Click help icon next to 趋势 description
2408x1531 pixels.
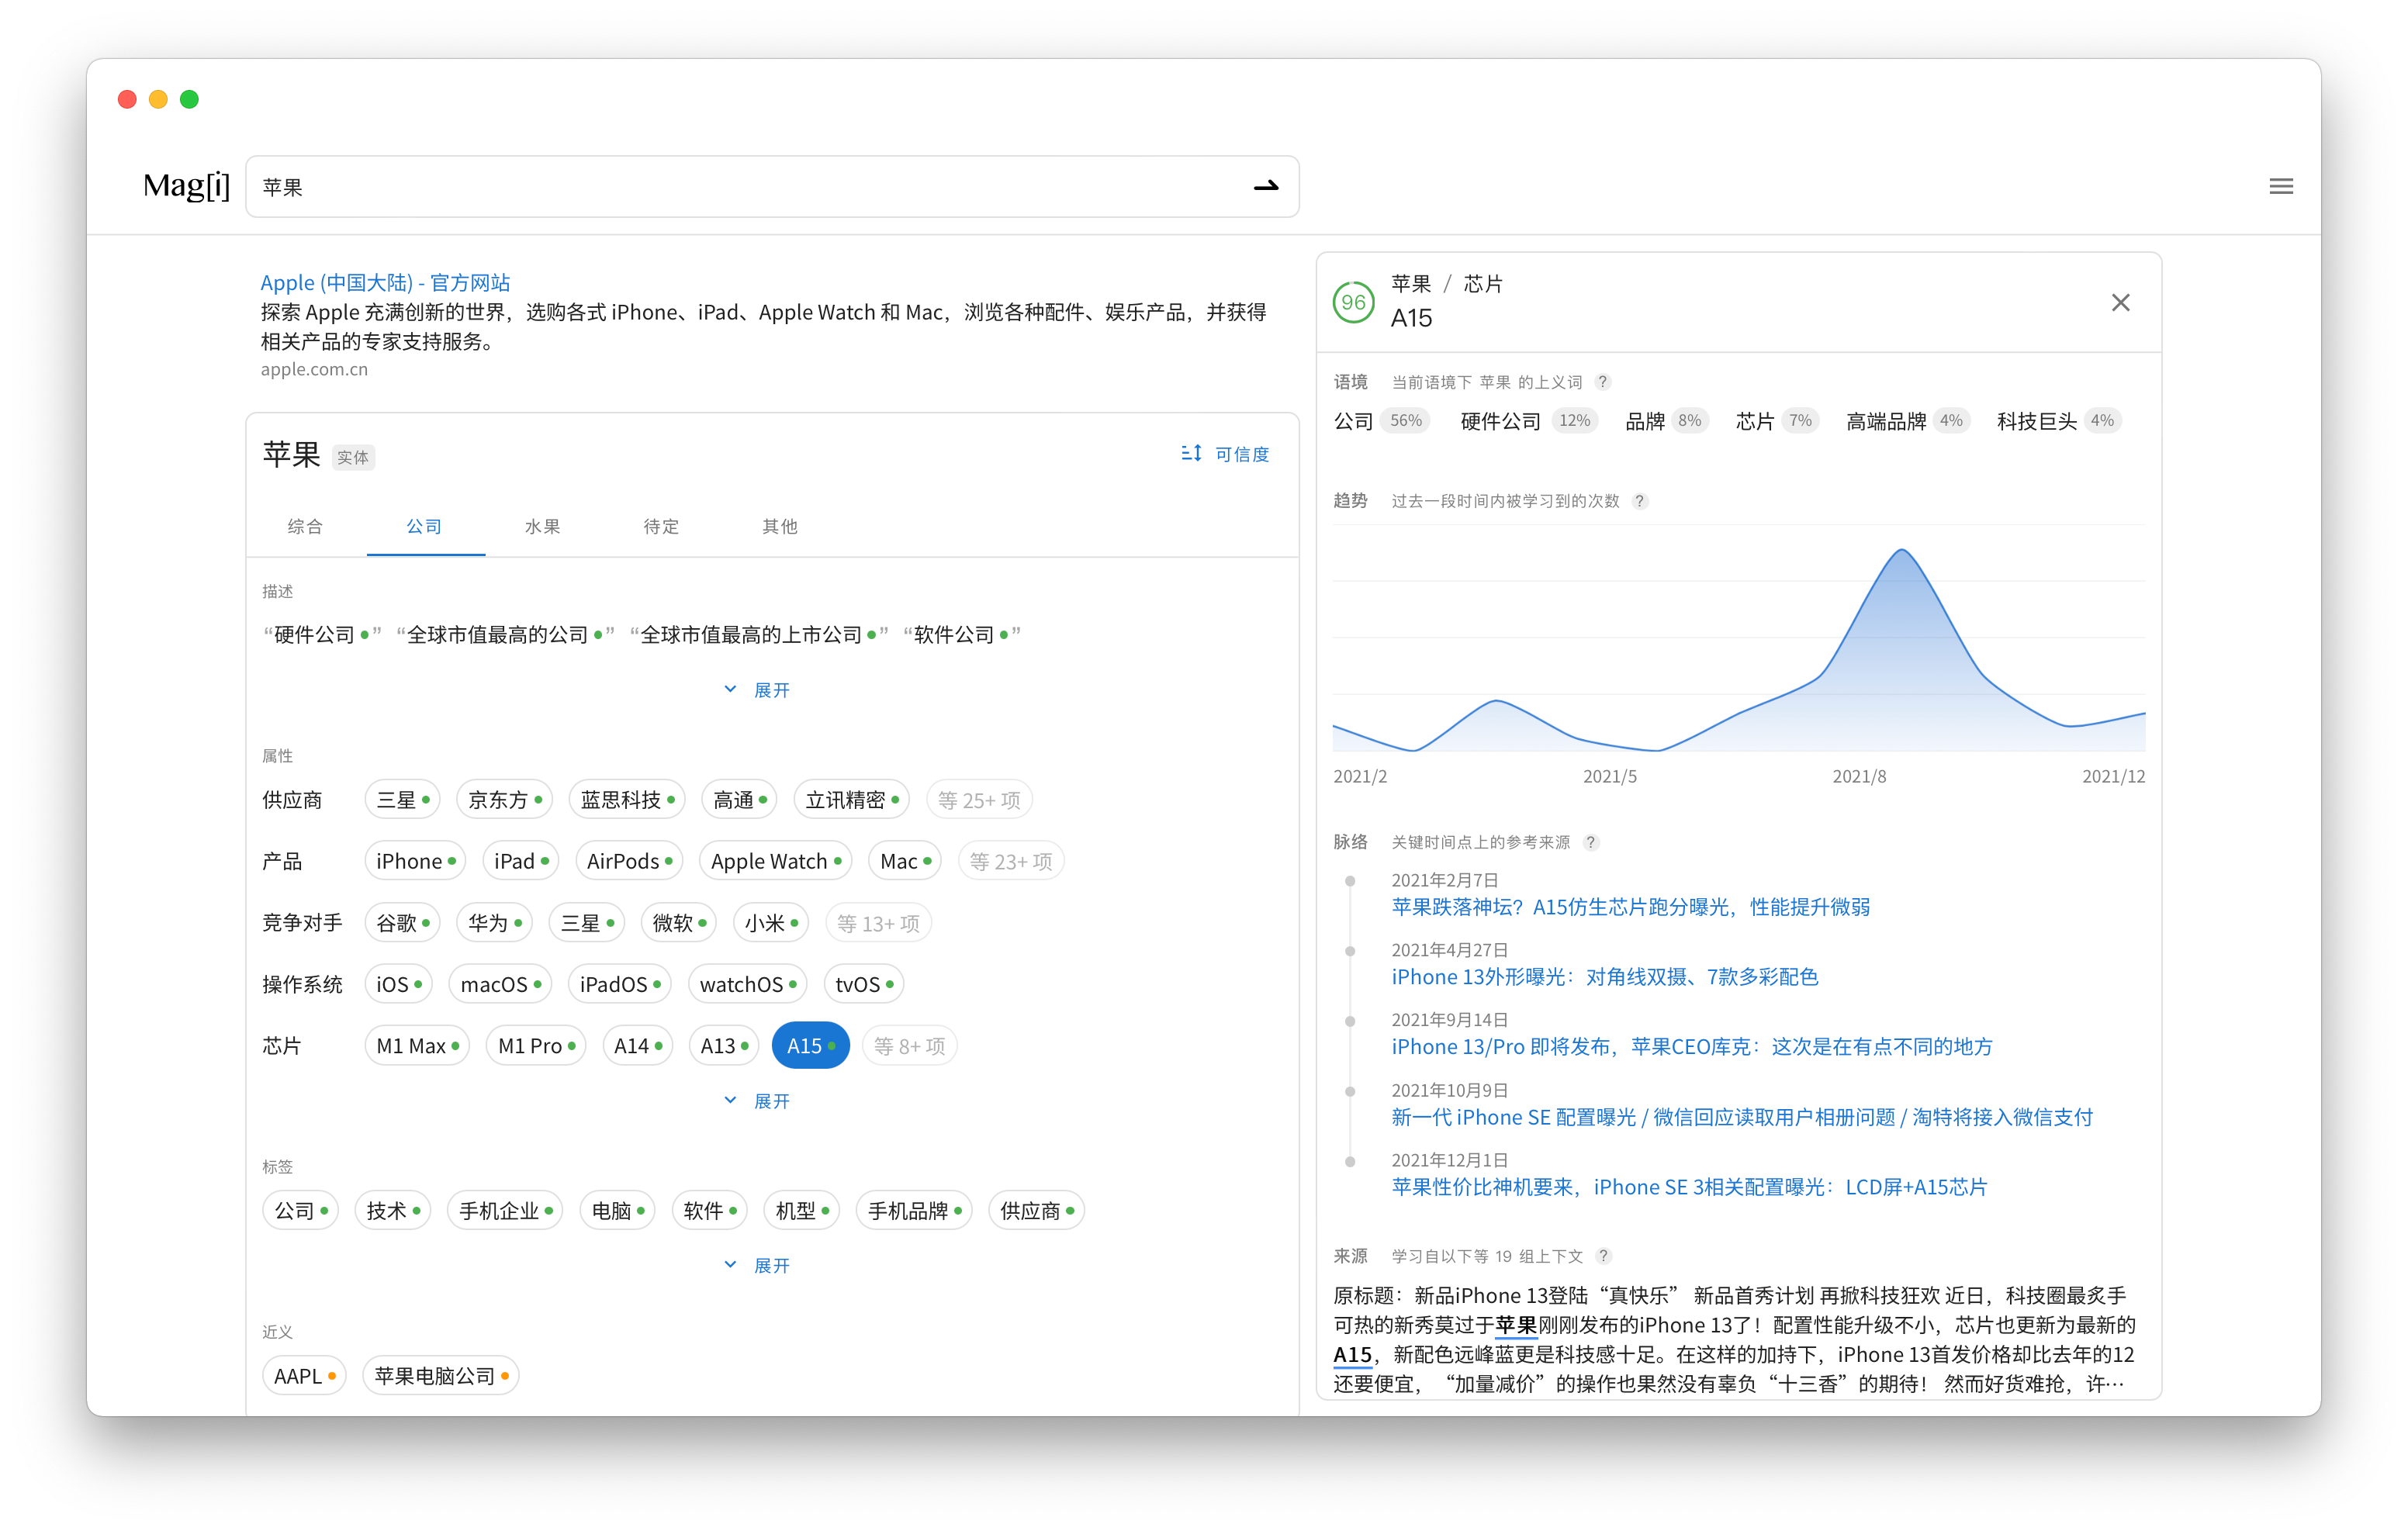coord(1640,501)
